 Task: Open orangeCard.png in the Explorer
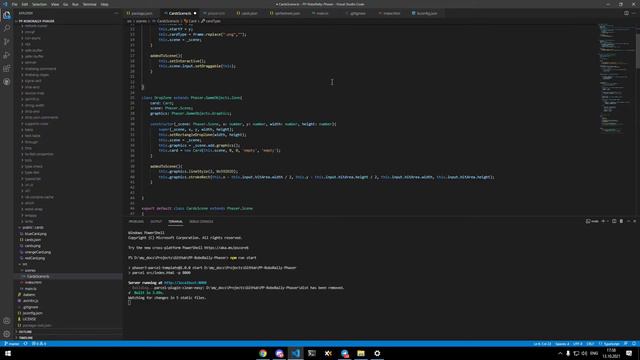tap(69, 252)
